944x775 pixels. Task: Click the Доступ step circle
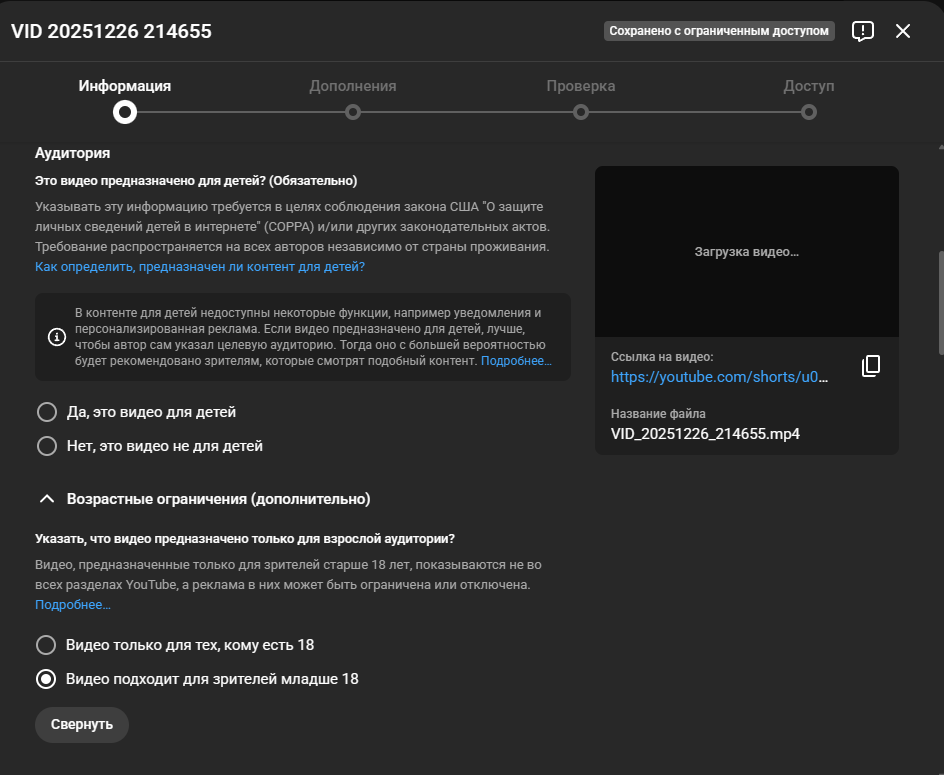click(809, 112)
